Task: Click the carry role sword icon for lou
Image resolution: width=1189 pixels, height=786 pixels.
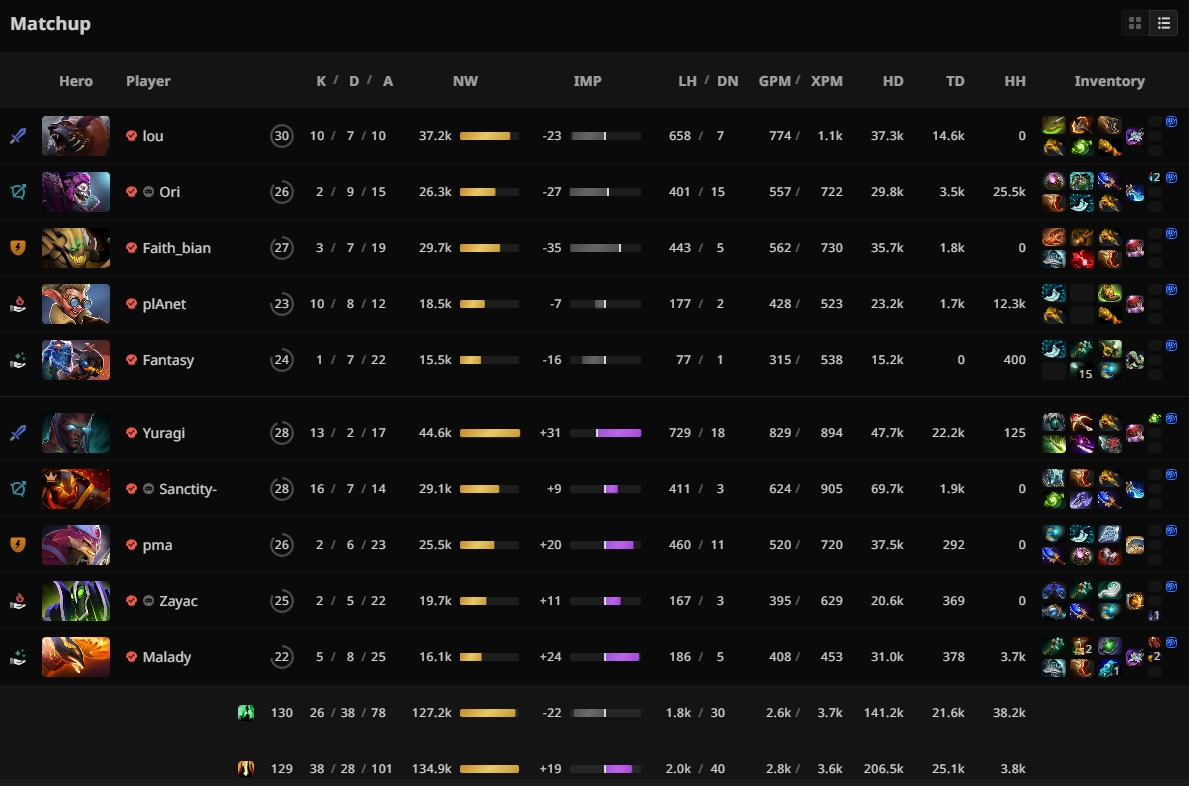Action: [x=17, y=136]
